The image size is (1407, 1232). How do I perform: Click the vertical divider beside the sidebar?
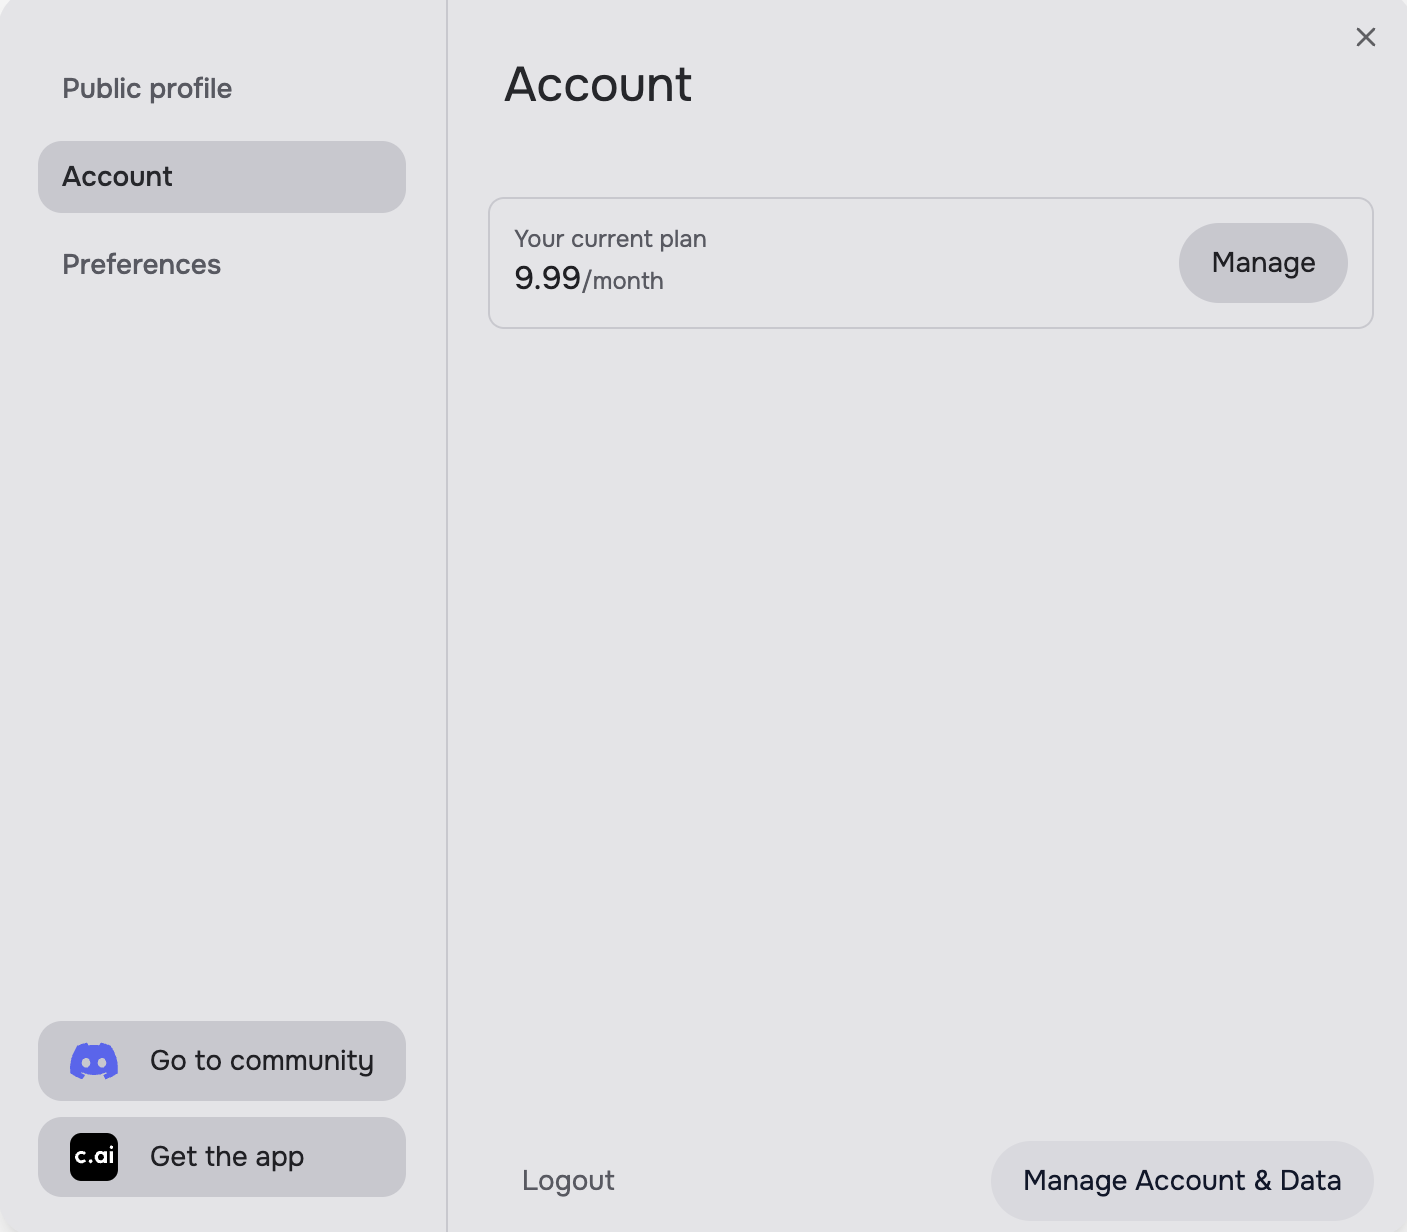(447, 600)
